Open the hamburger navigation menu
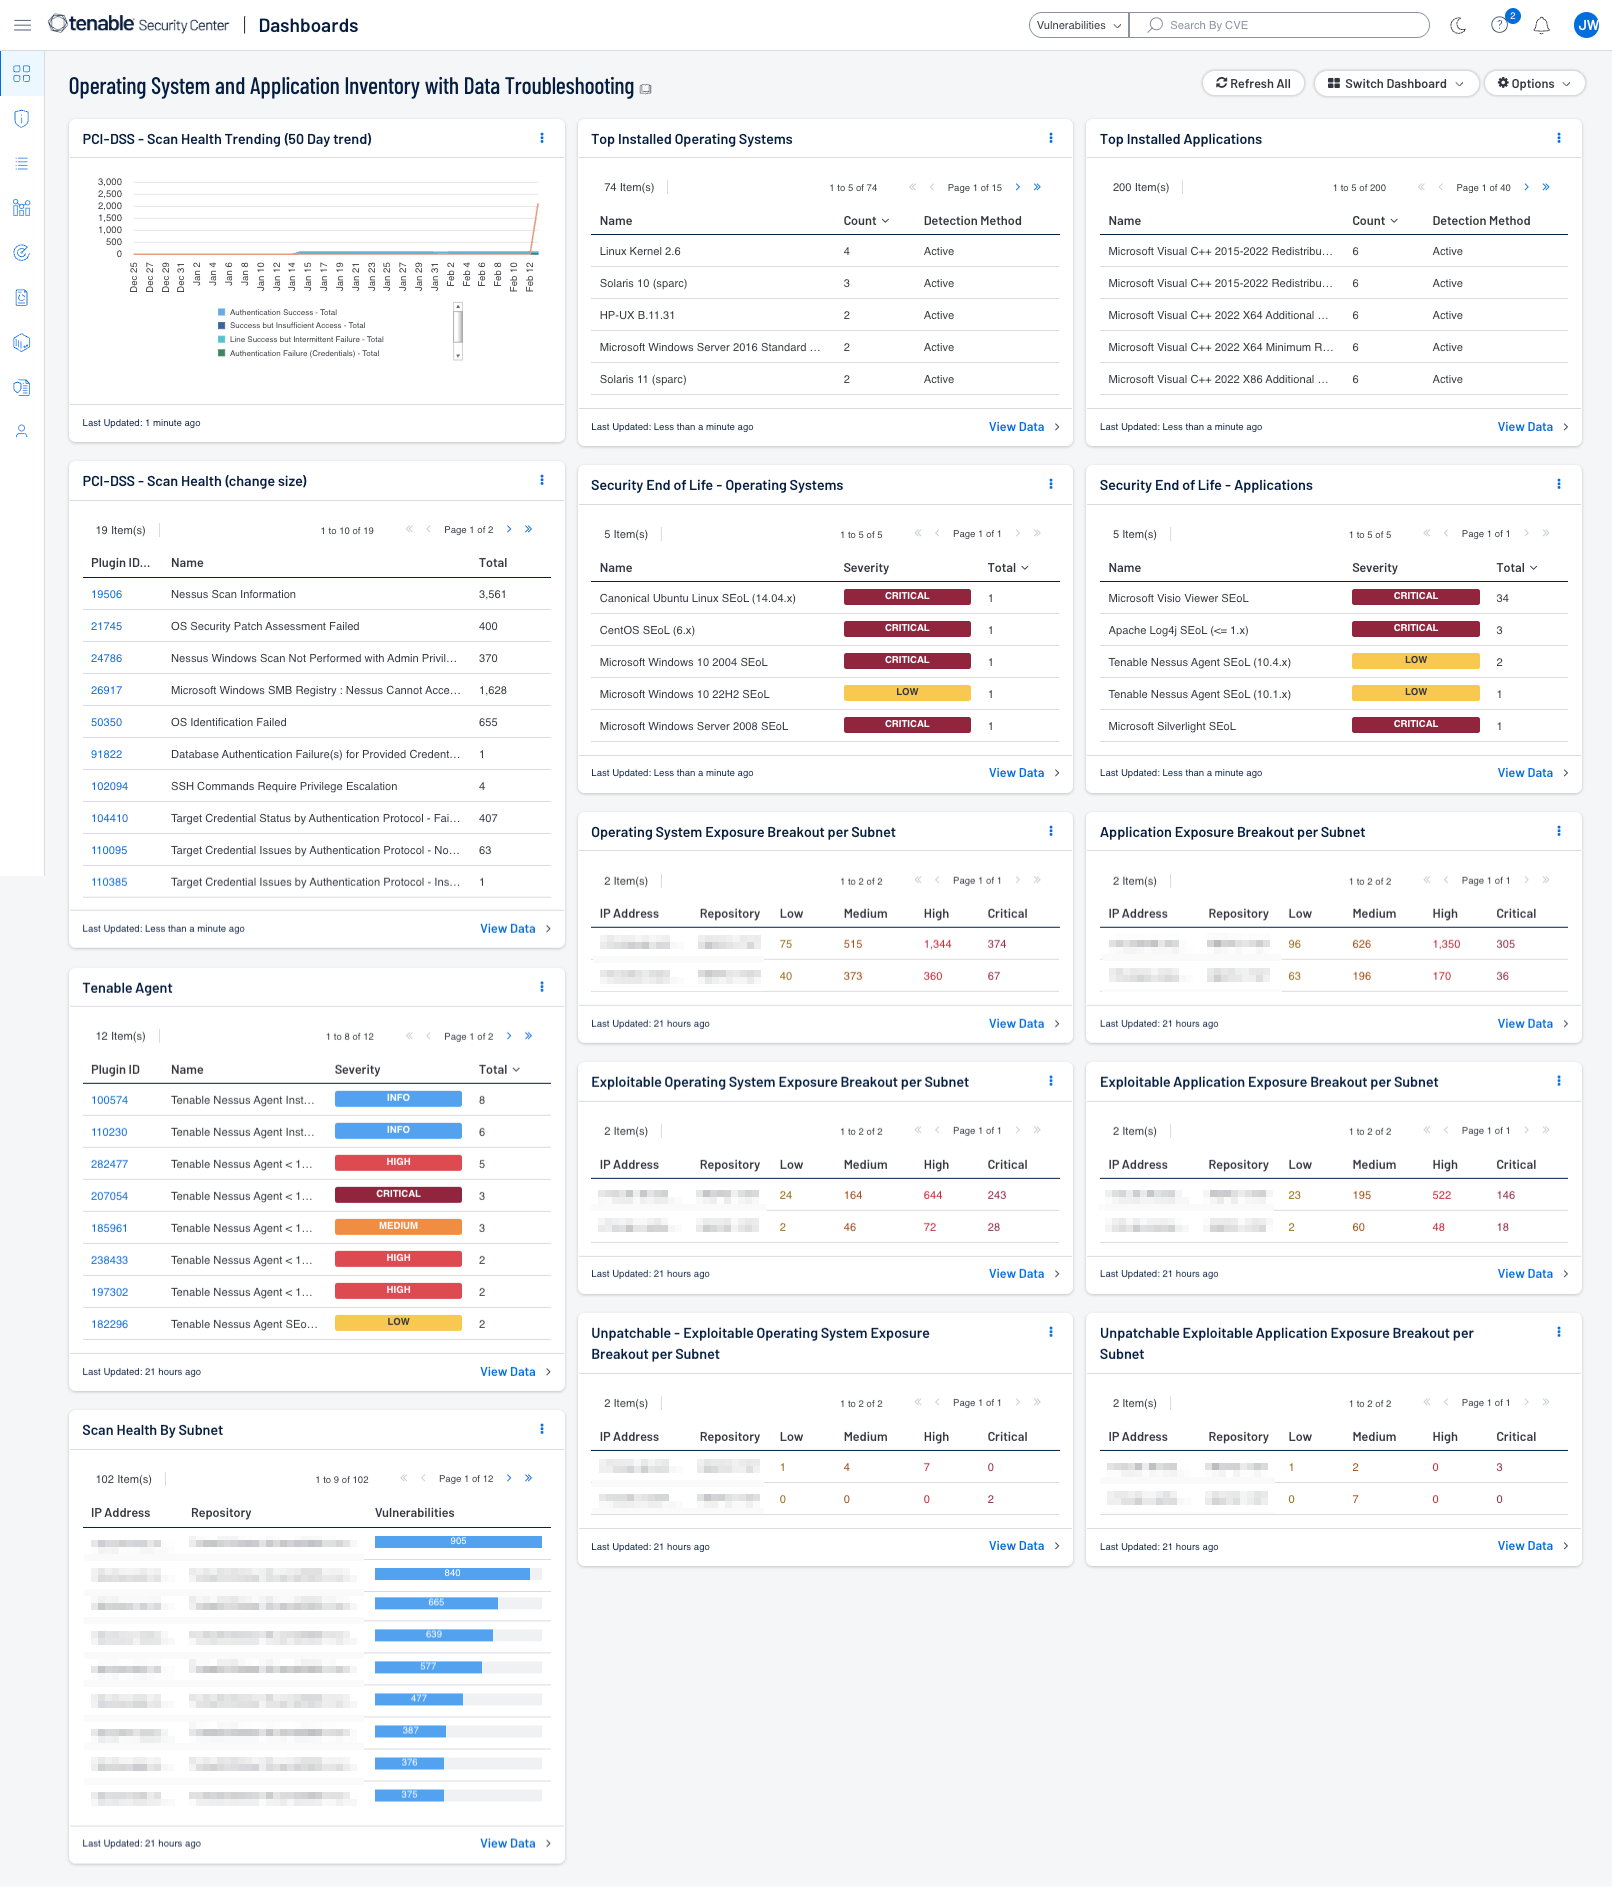Image resolution: width=1612 pixels, height=1890 pixels. [22, 25]
